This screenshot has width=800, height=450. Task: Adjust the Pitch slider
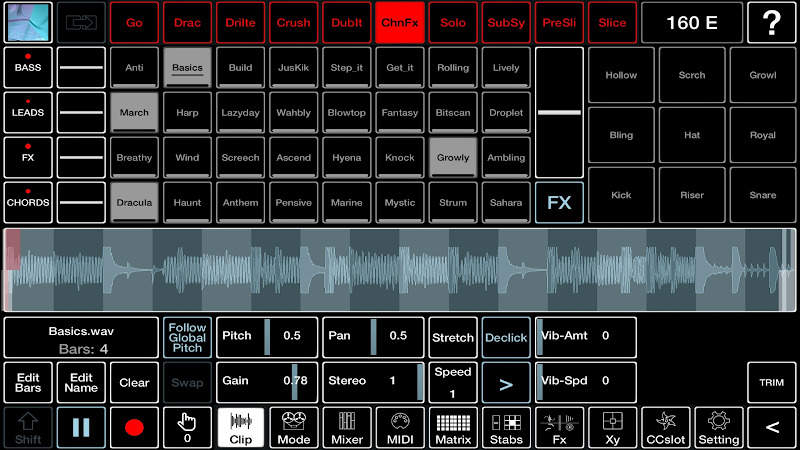click(x=267, y=338)
